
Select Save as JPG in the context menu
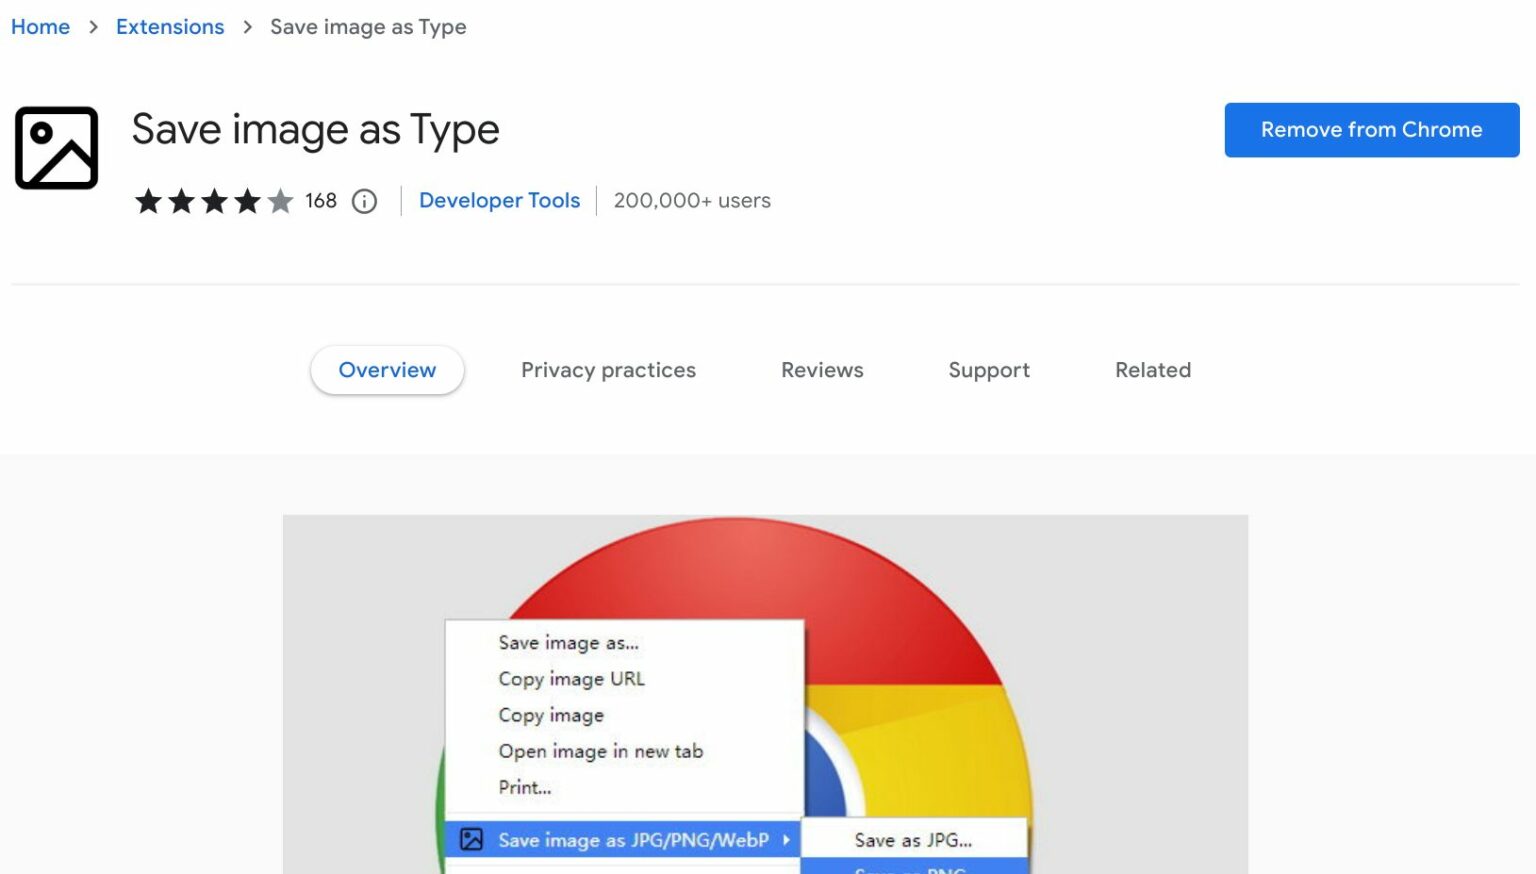coord(911,840)
